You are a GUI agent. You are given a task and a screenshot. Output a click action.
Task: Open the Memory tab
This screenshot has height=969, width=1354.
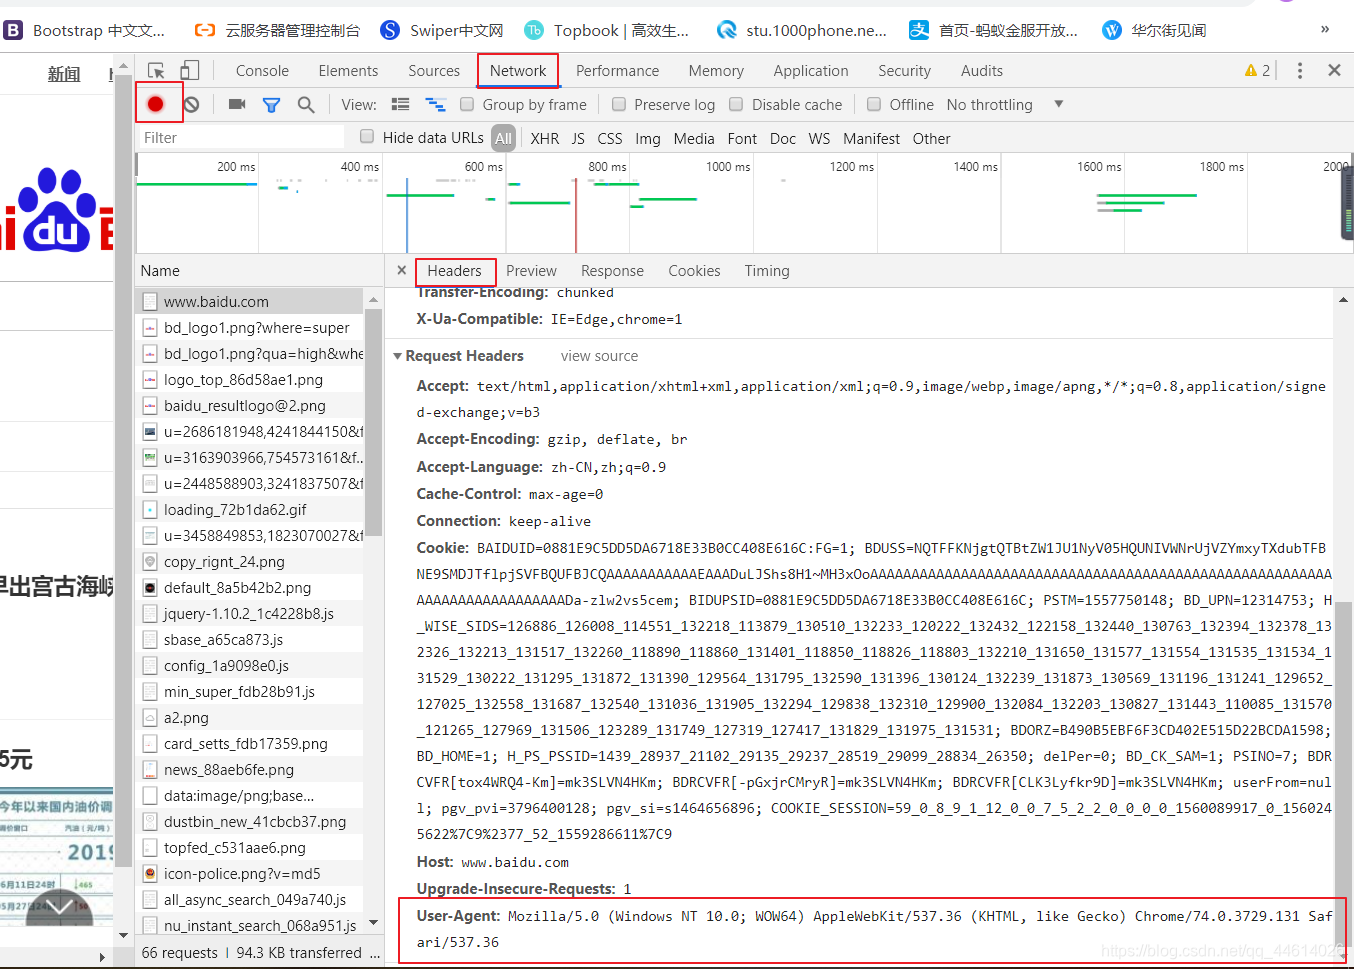click(716, 70)
